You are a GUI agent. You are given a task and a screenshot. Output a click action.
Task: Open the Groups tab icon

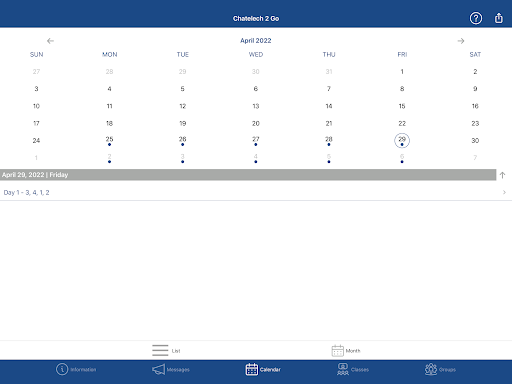click(431, 369)
